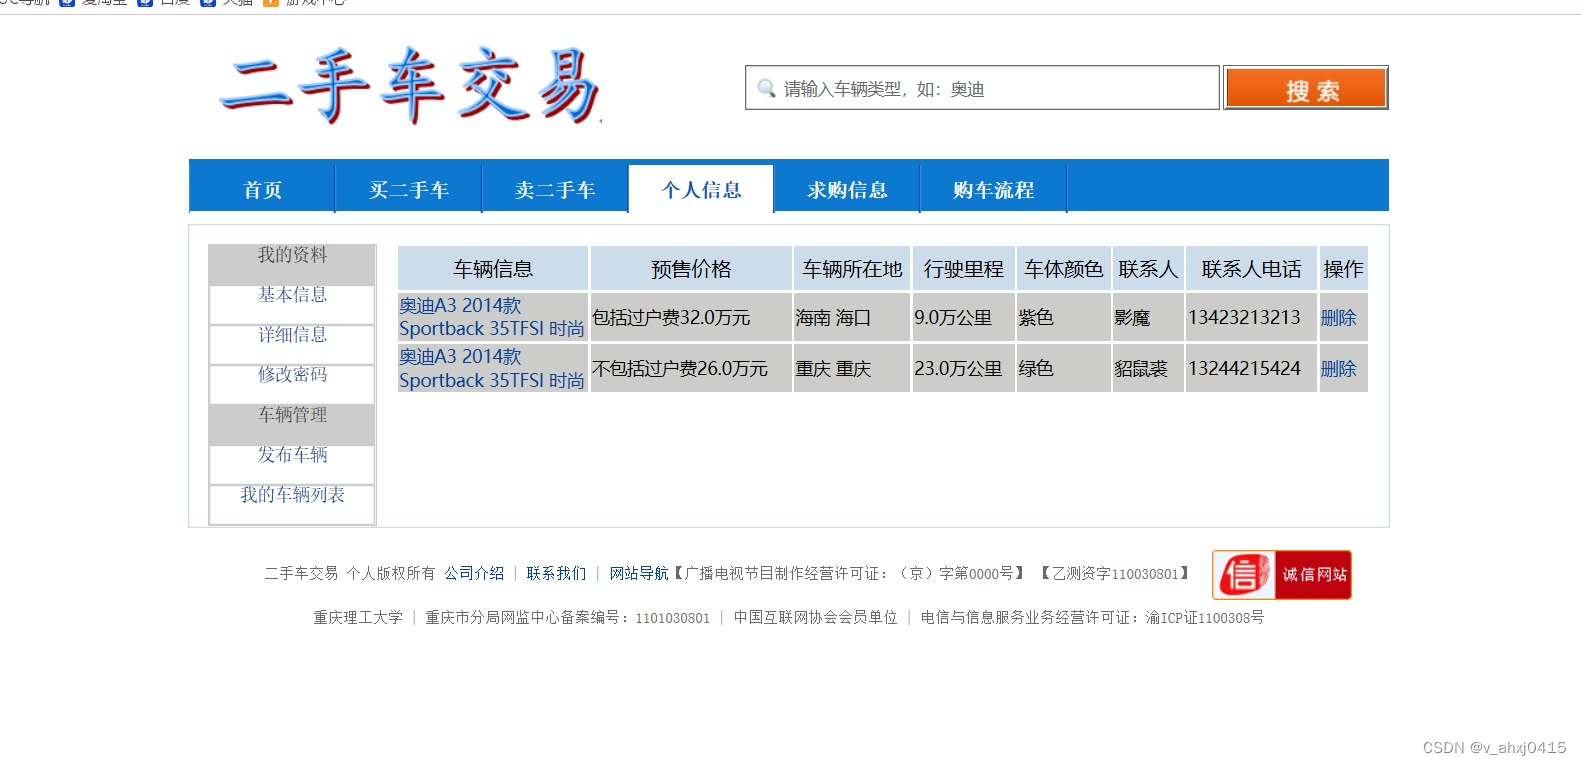
Task: Open the 购车流程 nav tab
Action: click(993, 189)
